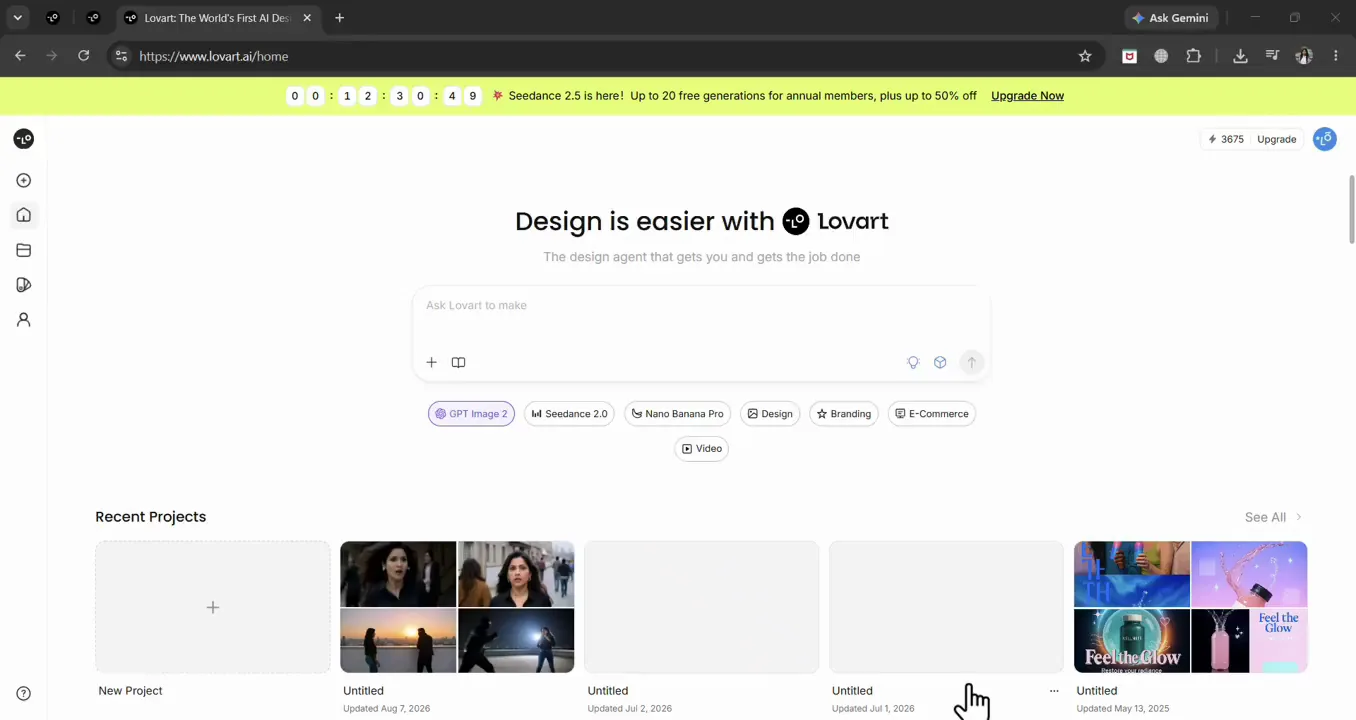Toggle the lightbulb icon in prompt box
1356x720 pixels.
pyautogui.click(x=913, y=362)
